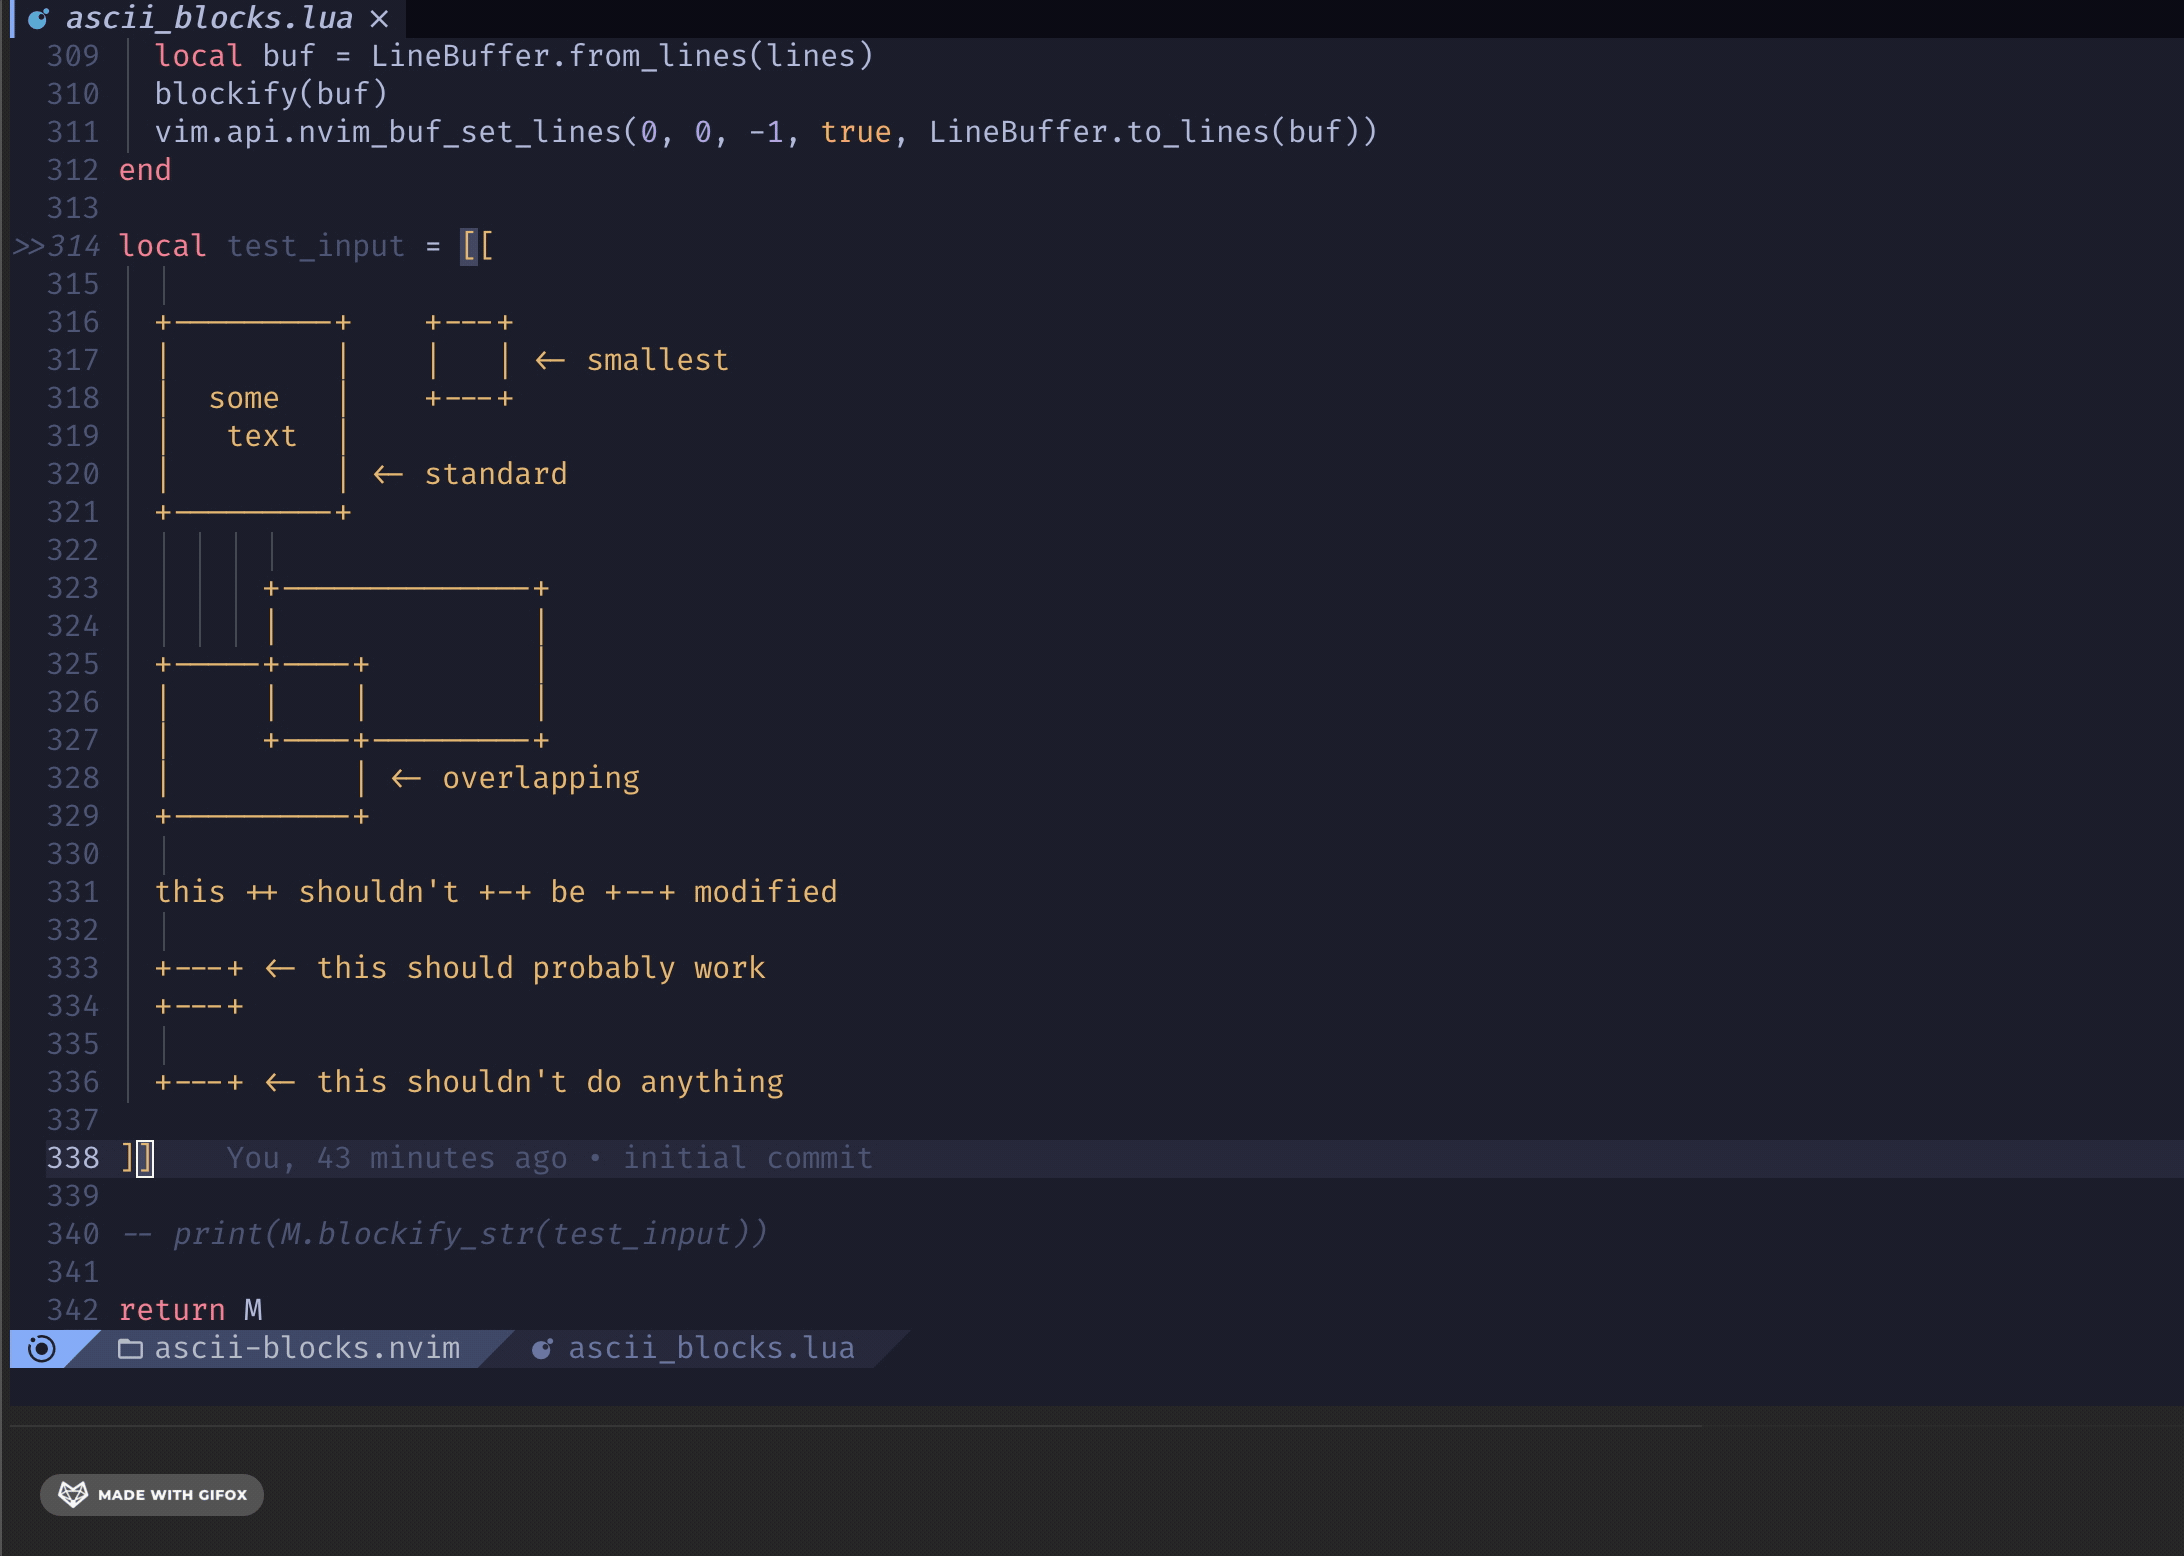Viewport: 2184px width, 1556px height.
Task: Click the folder icon beside ascii-blocks.nvim
Action: pos(130,1349)
